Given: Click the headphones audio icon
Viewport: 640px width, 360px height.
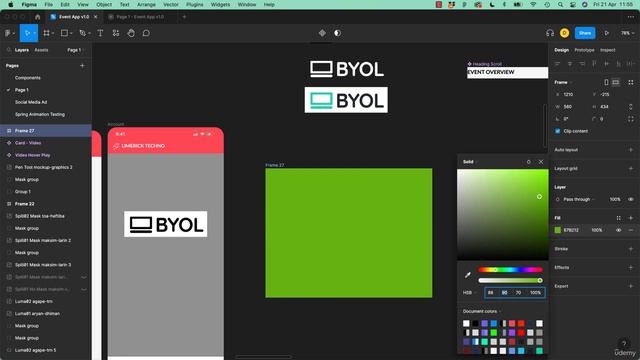Looking at the screenshot, I should coord(550,33).
